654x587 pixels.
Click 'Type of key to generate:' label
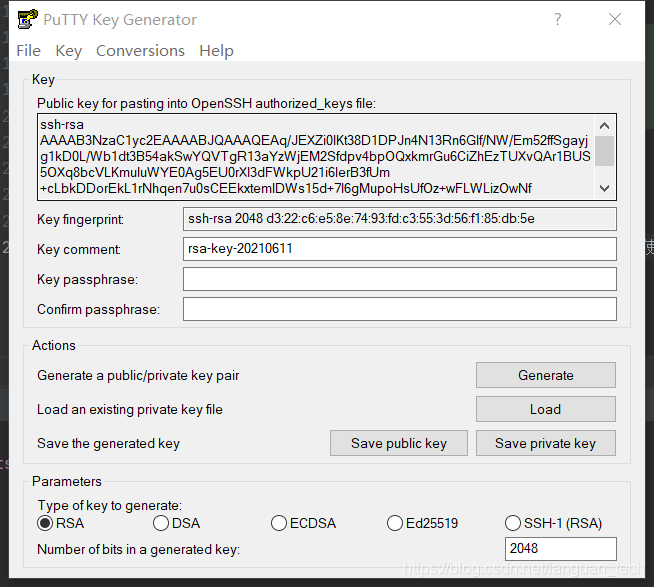click(110, 506)
